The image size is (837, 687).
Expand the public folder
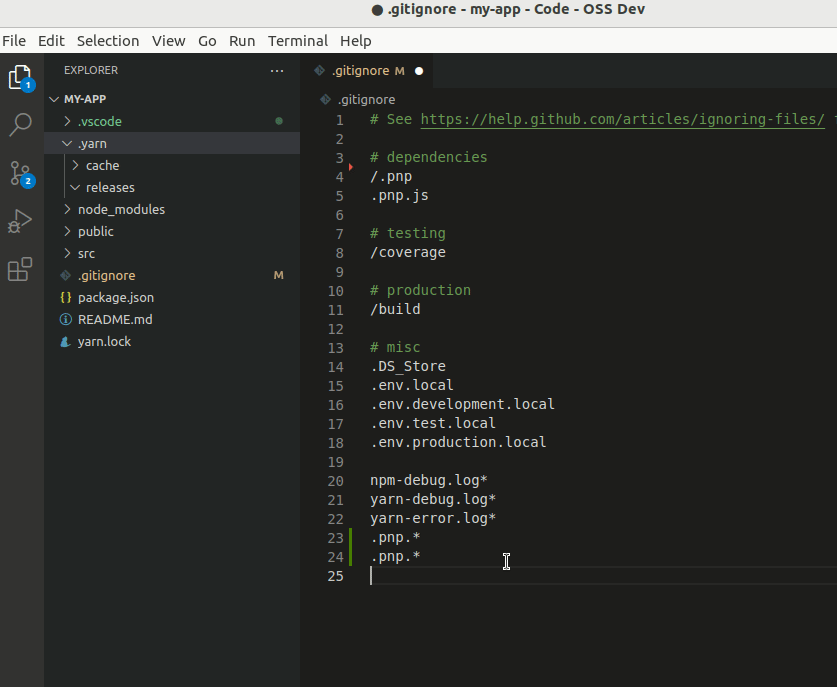(67, 231)
